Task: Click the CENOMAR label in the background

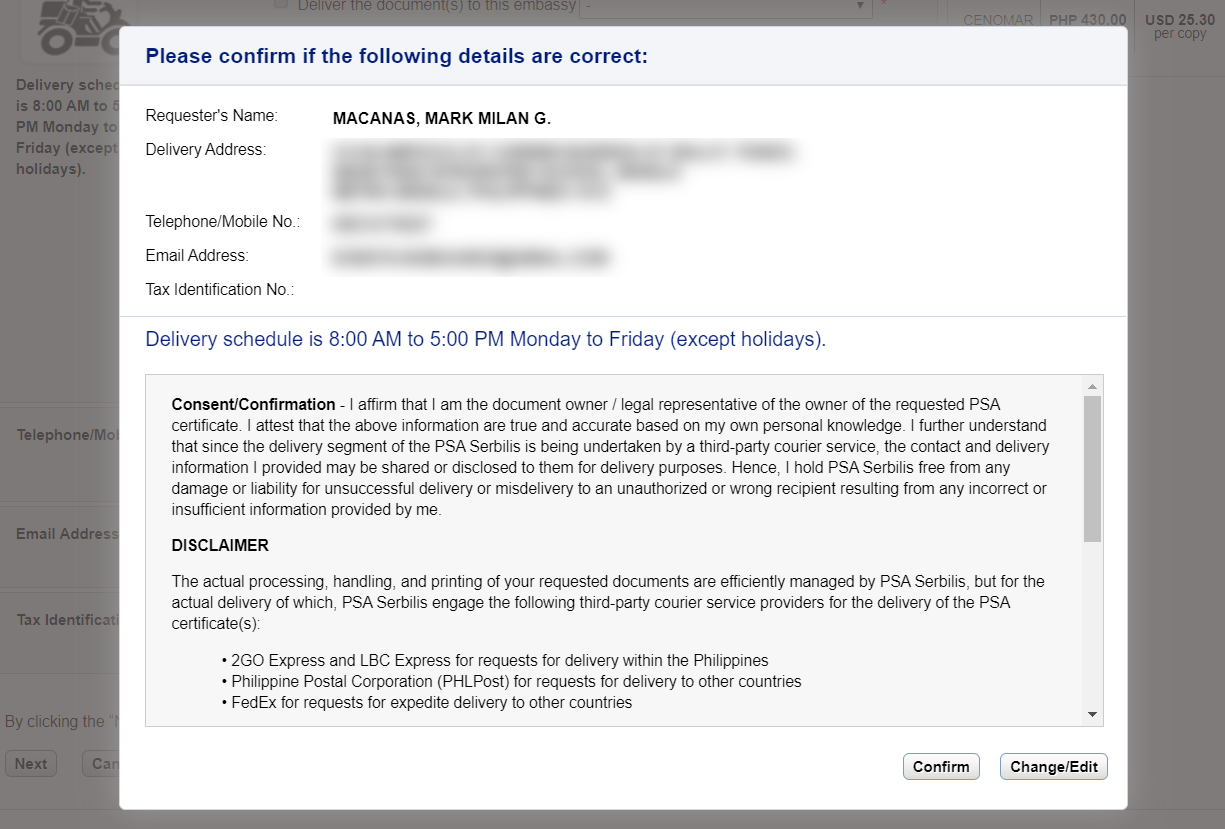Action: coord(998,20)
